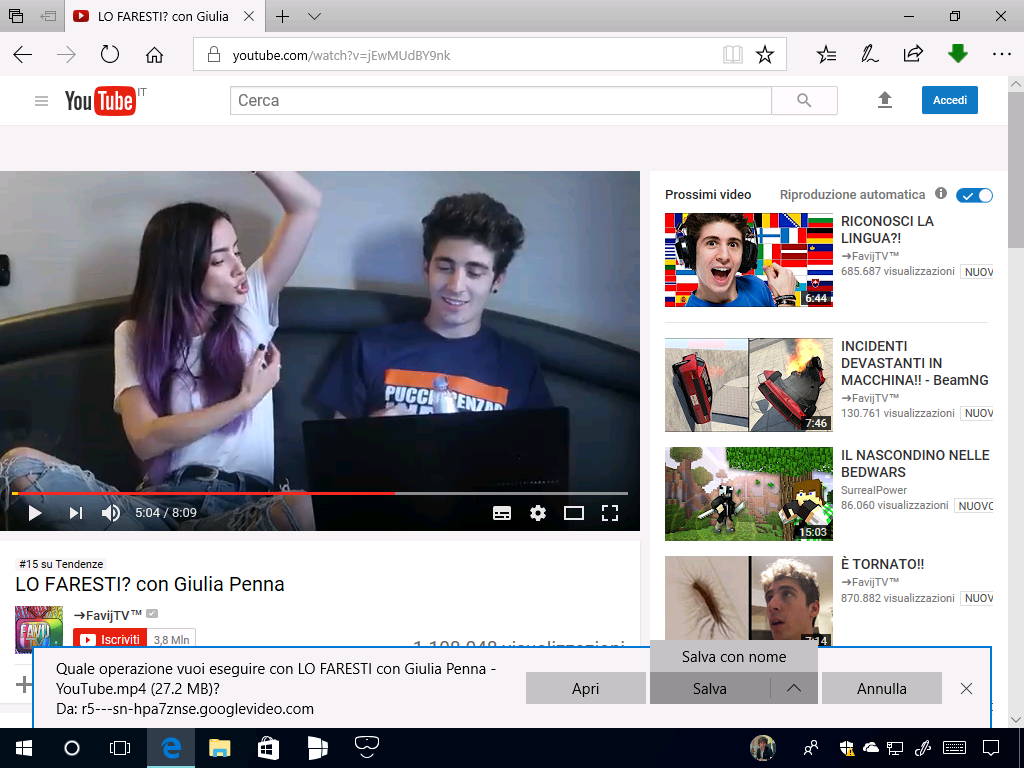This screenshot has height=768, width=1024.
Task: Toggle subtitles in video player
Action: point(502,513)
